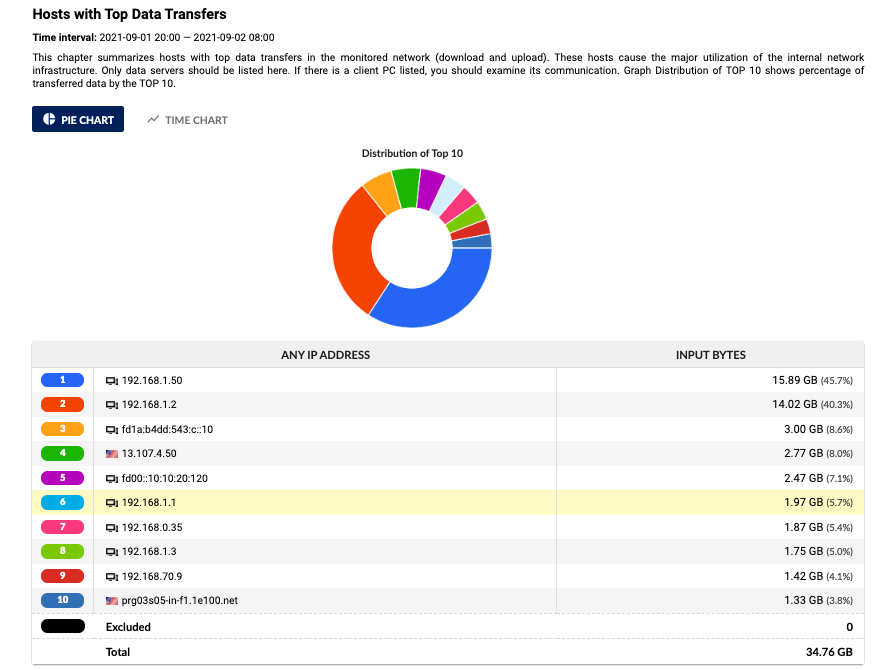Open the 192.168.1.1 IP address link
The height and width of the screenshot is (670, 896).
(x=149, y=503)
